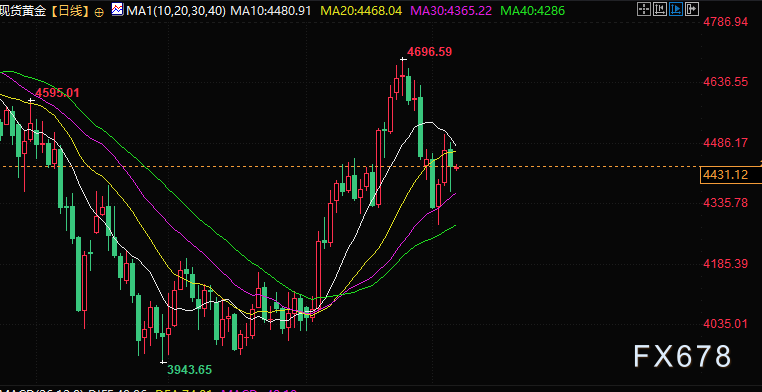
Task: Click the magenta MA30:4365.22 value
Action: click(x=451, y=11)
